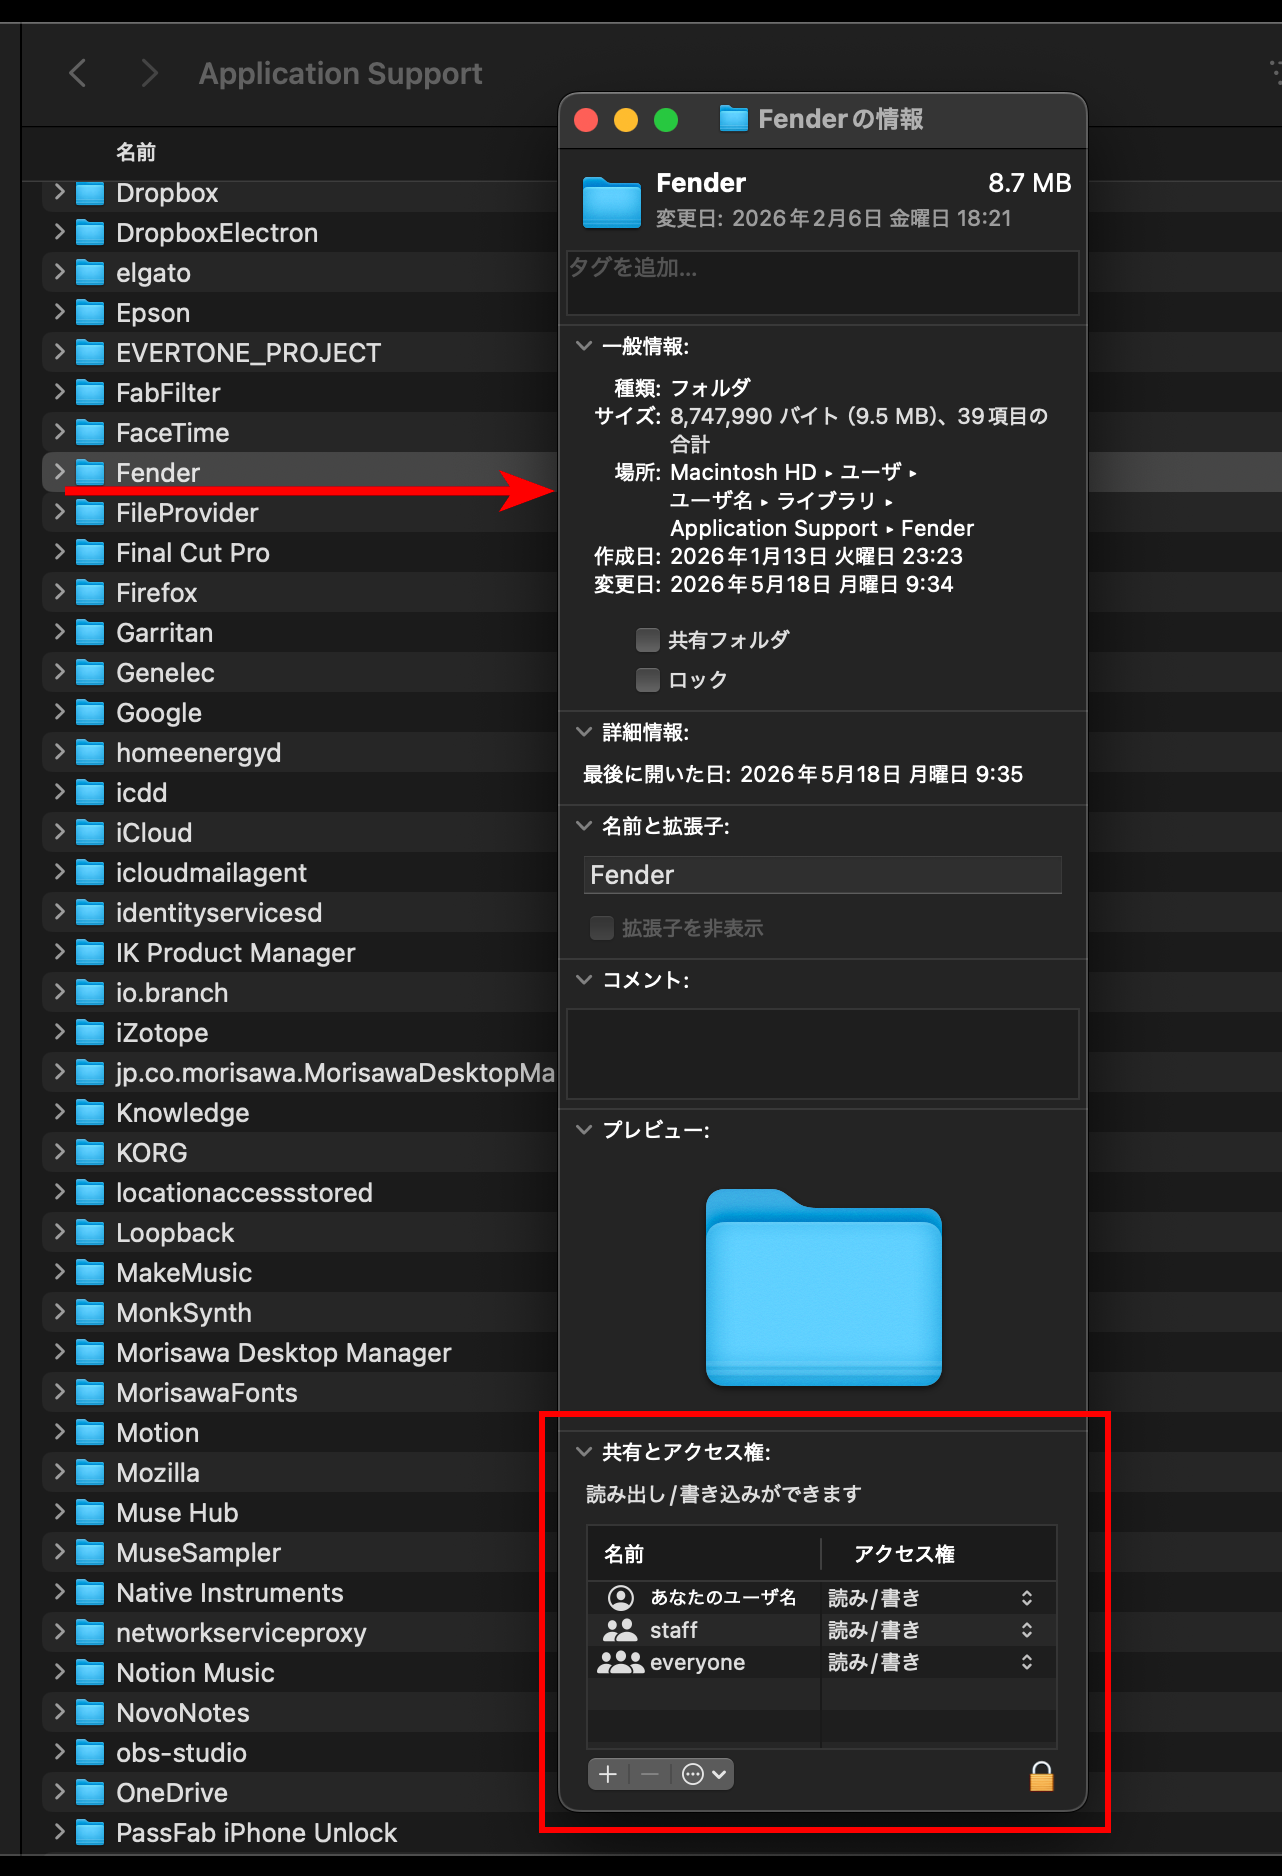Click the Fender folder icon in info header

[x=612, y=201]
